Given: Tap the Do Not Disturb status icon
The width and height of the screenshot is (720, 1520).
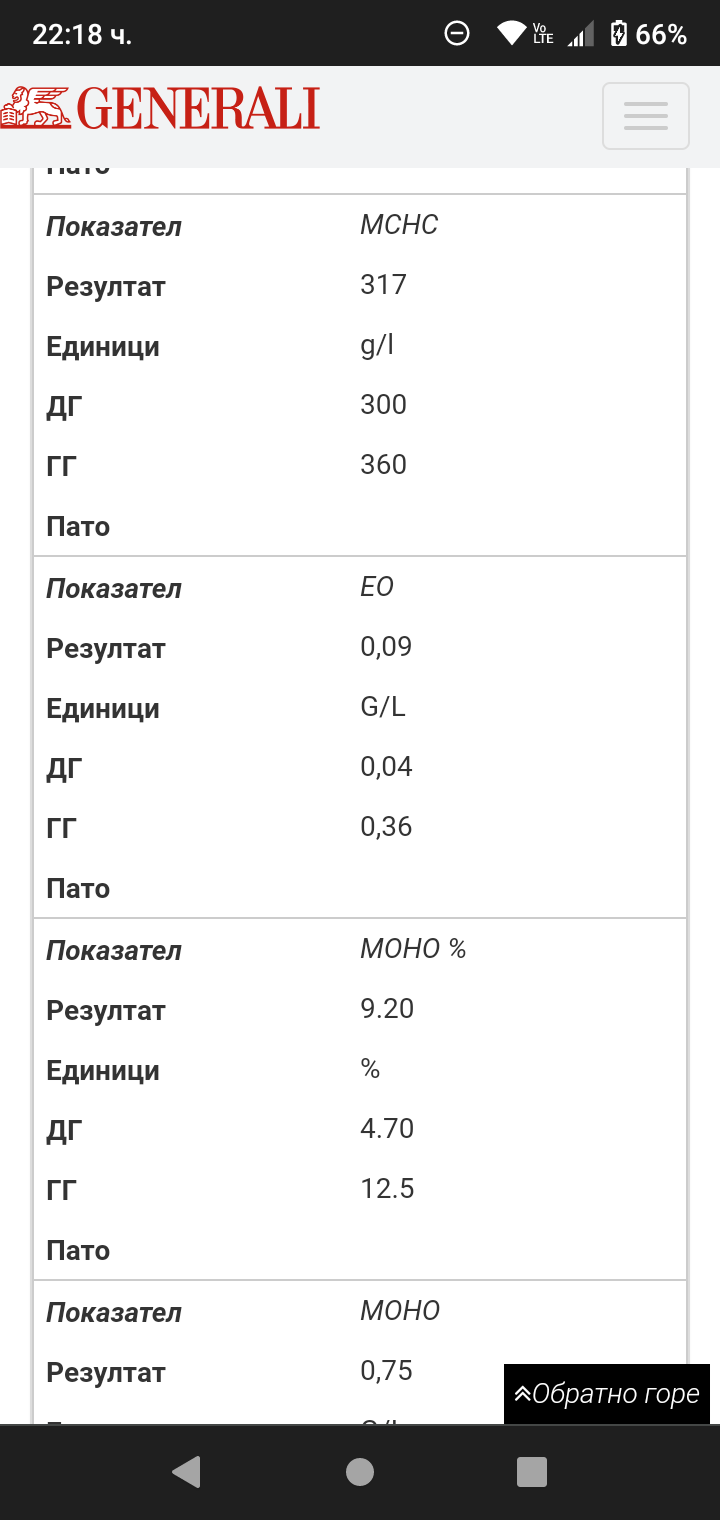Looking at the screenshot, I should (456, 34).
